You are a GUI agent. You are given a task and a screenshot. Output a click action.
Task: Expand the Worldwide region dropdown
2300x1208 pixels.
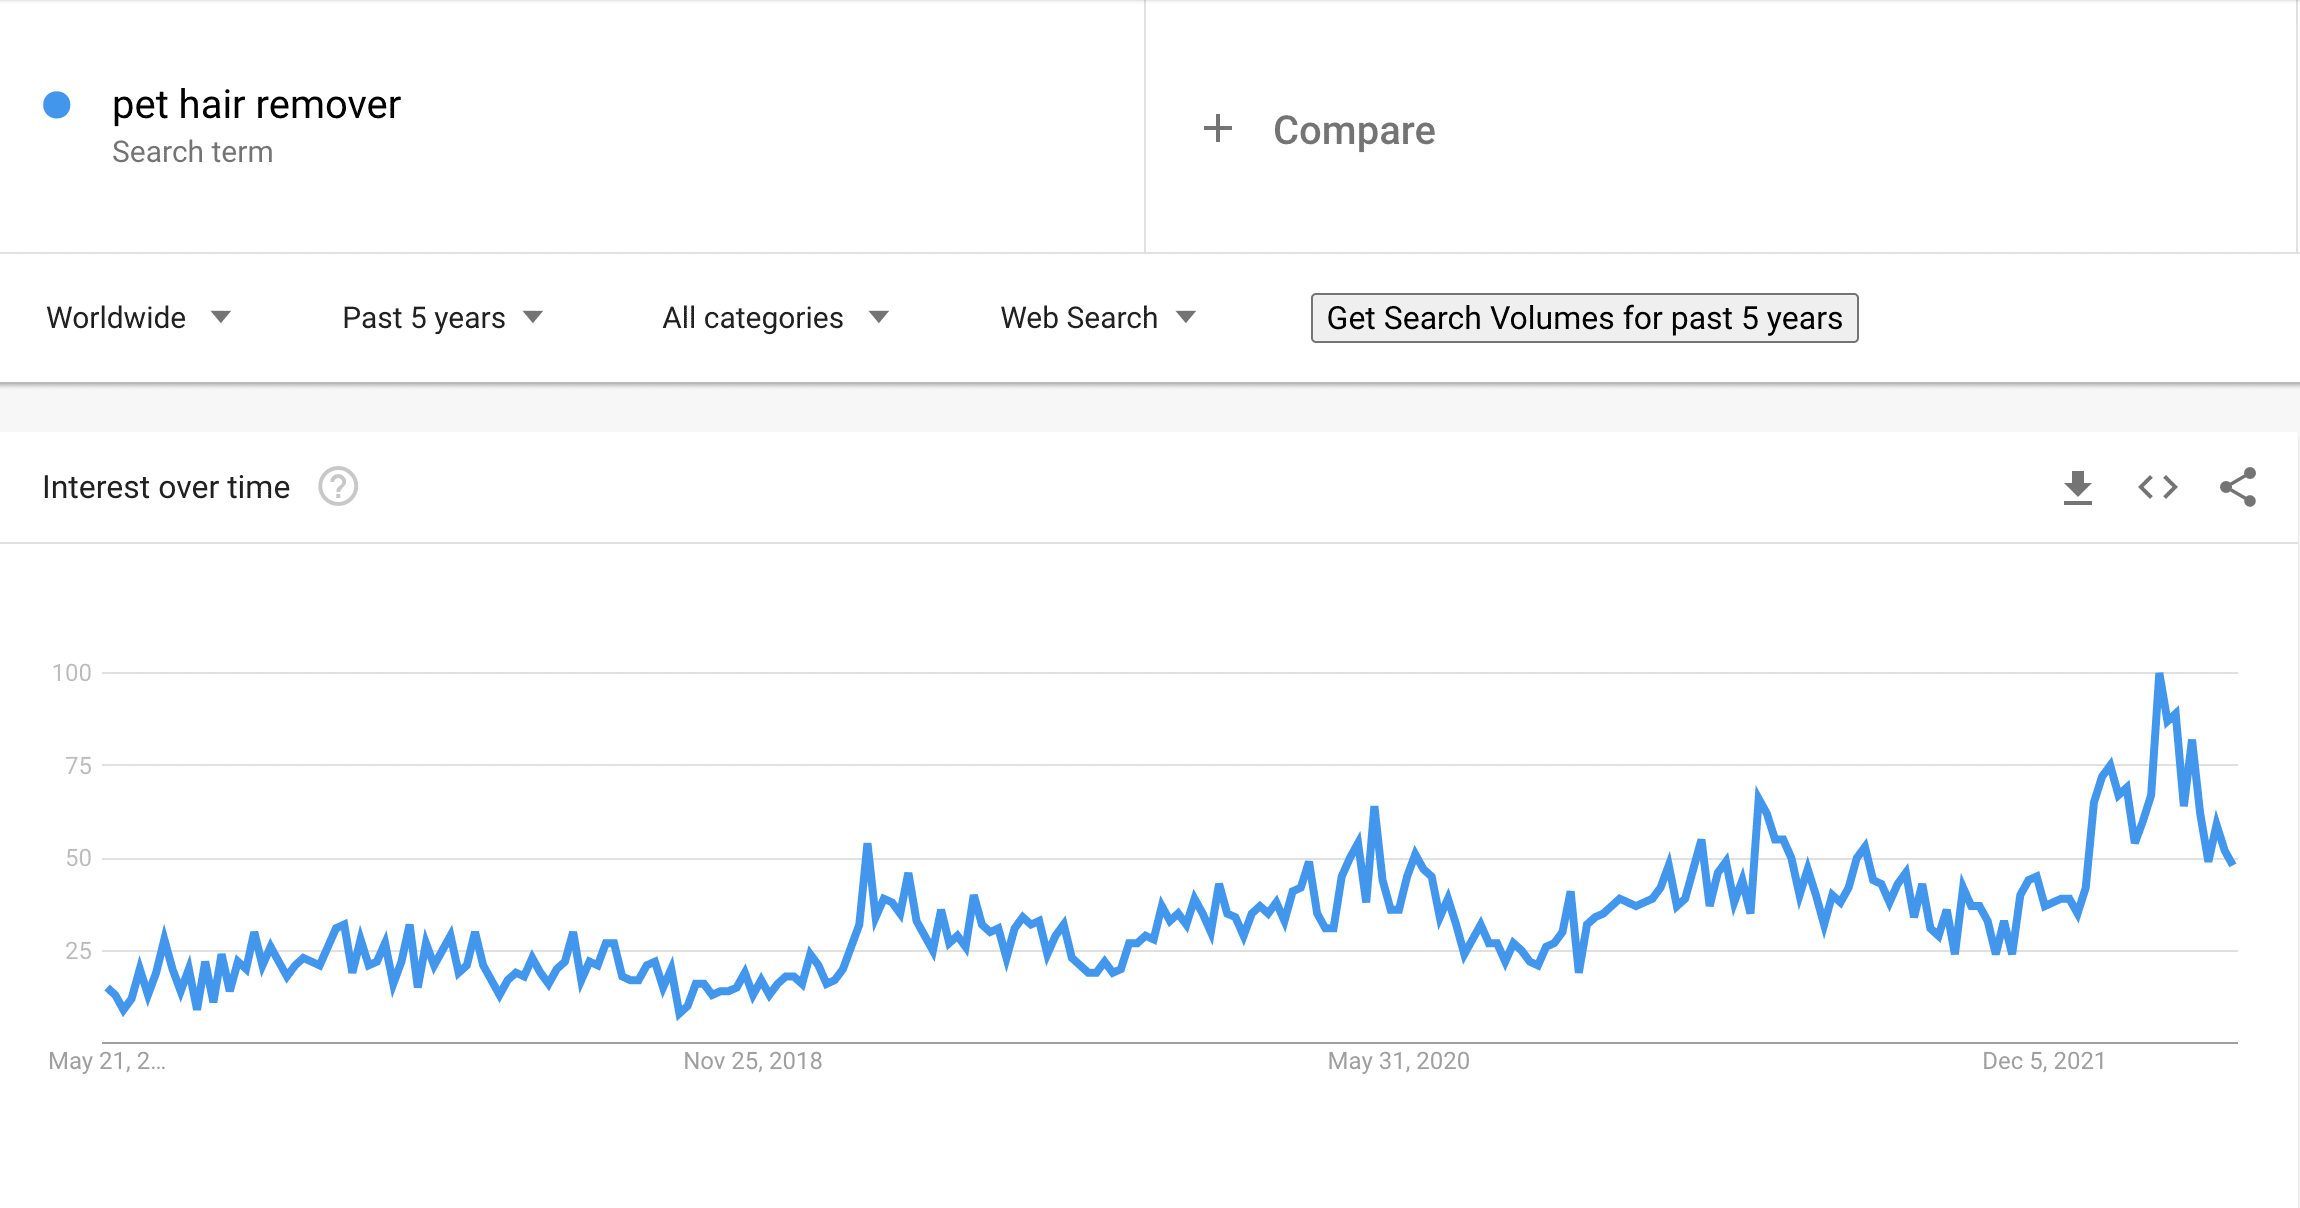click(138, 317)
